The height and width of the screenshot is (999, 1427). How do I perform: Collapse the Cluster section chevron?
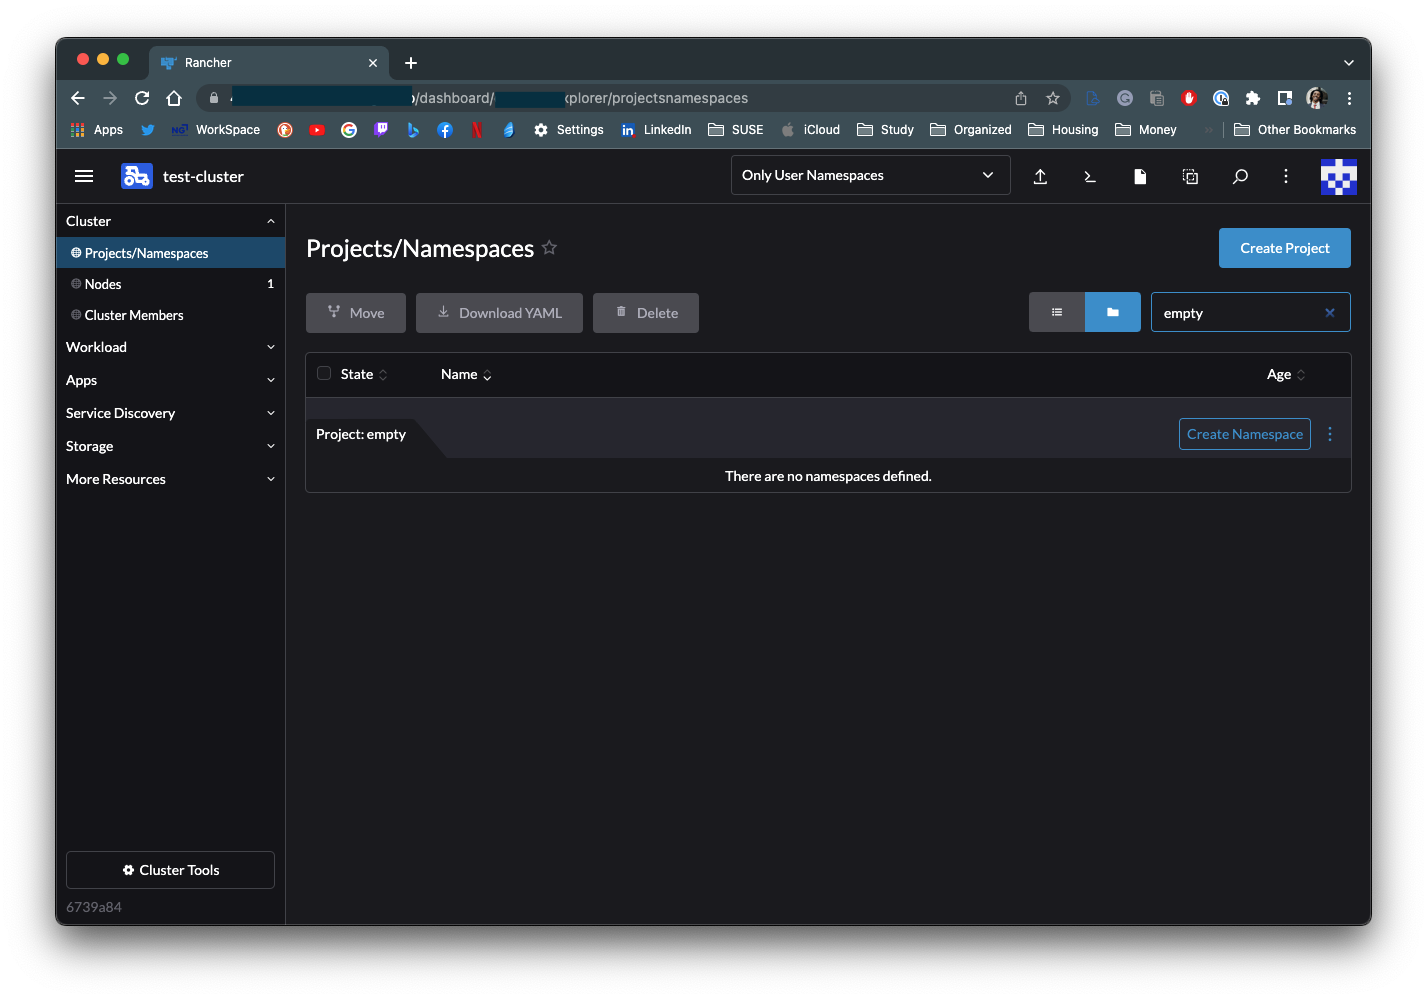click(x=269, y=220)
